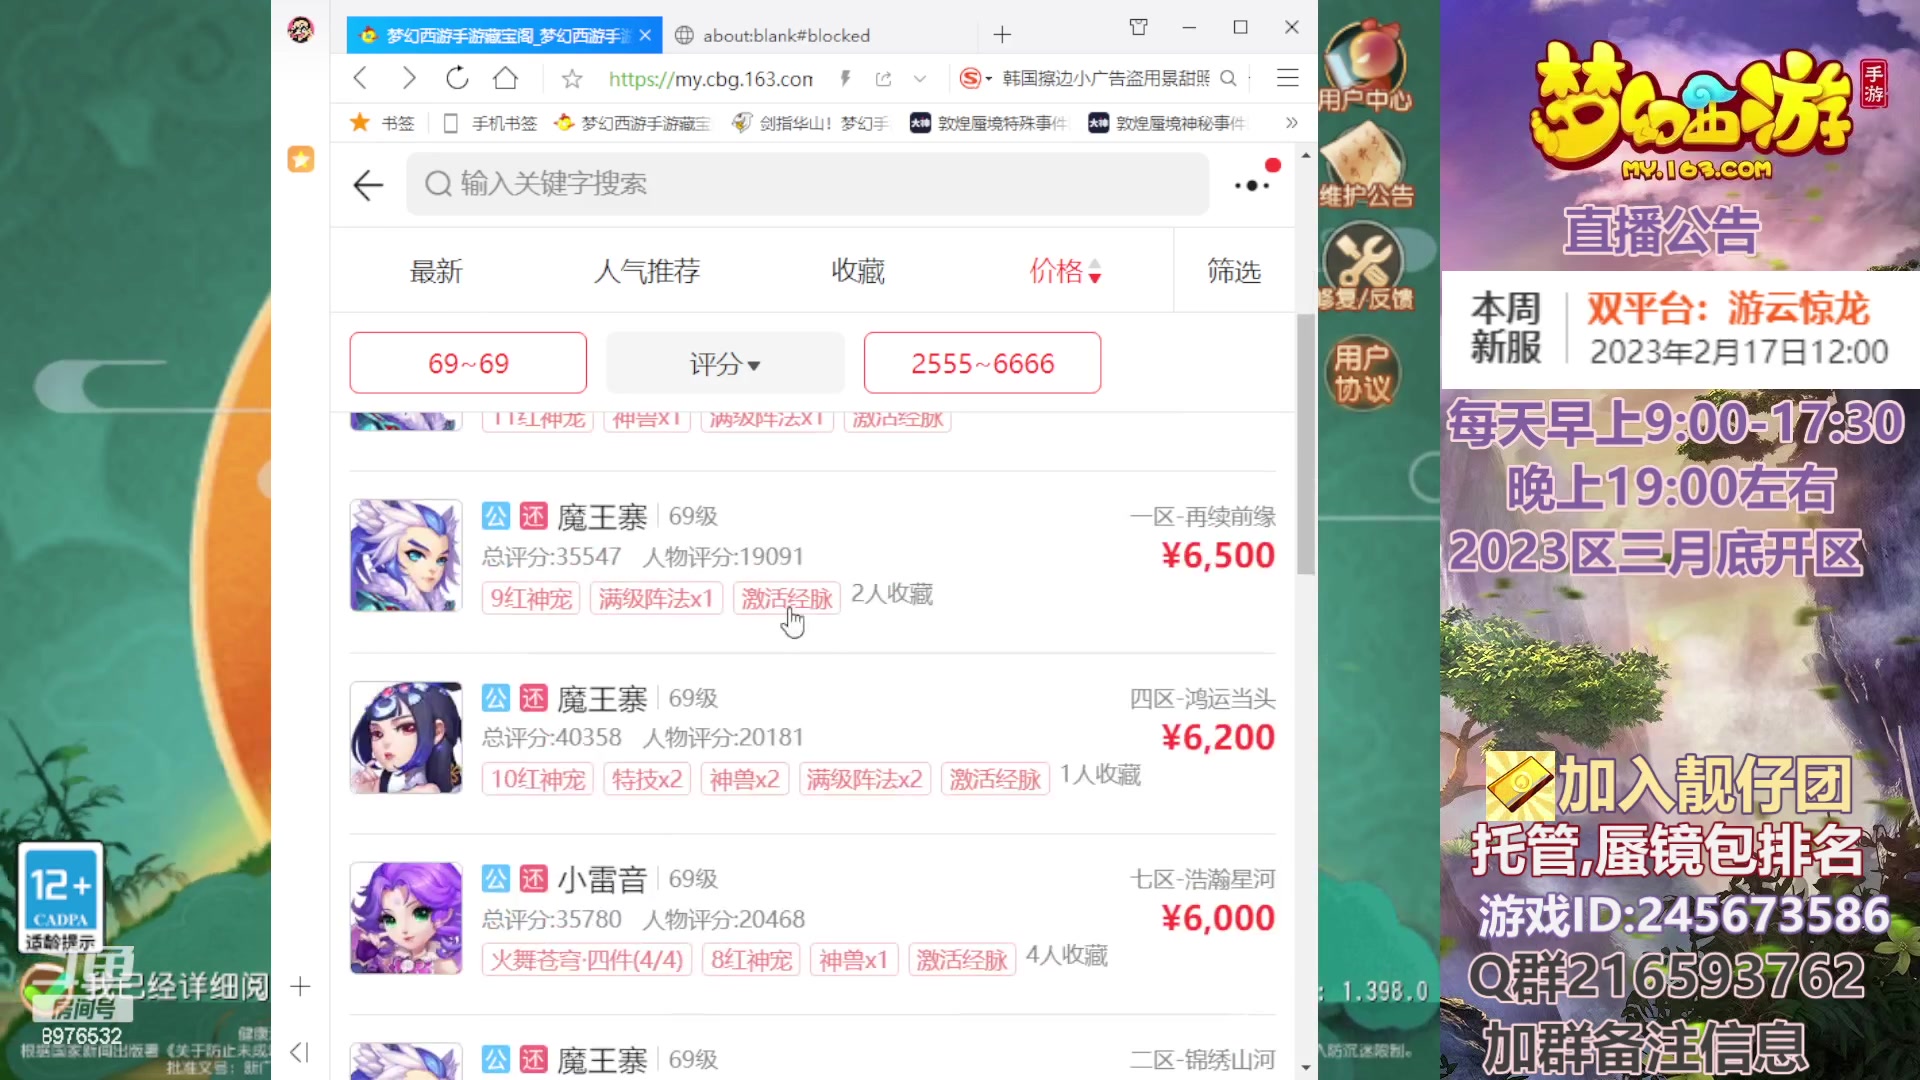The height and width of the screenshot is (1080, 1920).
Task: Click the scrollbar up arrow
Action: coord(1306,156)
